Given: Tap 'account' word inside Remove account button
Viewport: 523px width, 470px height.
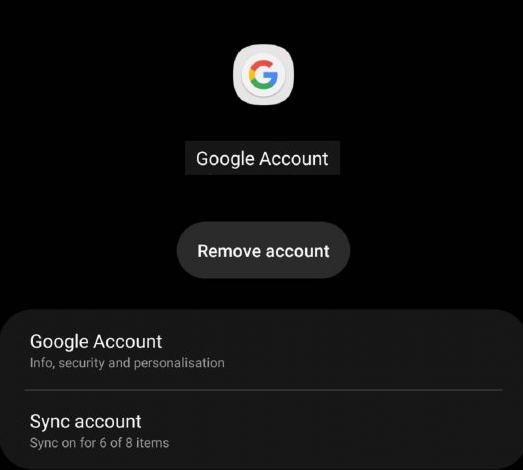Looking at the screenshot, I should pyautogui.click(x=298, y=251).
